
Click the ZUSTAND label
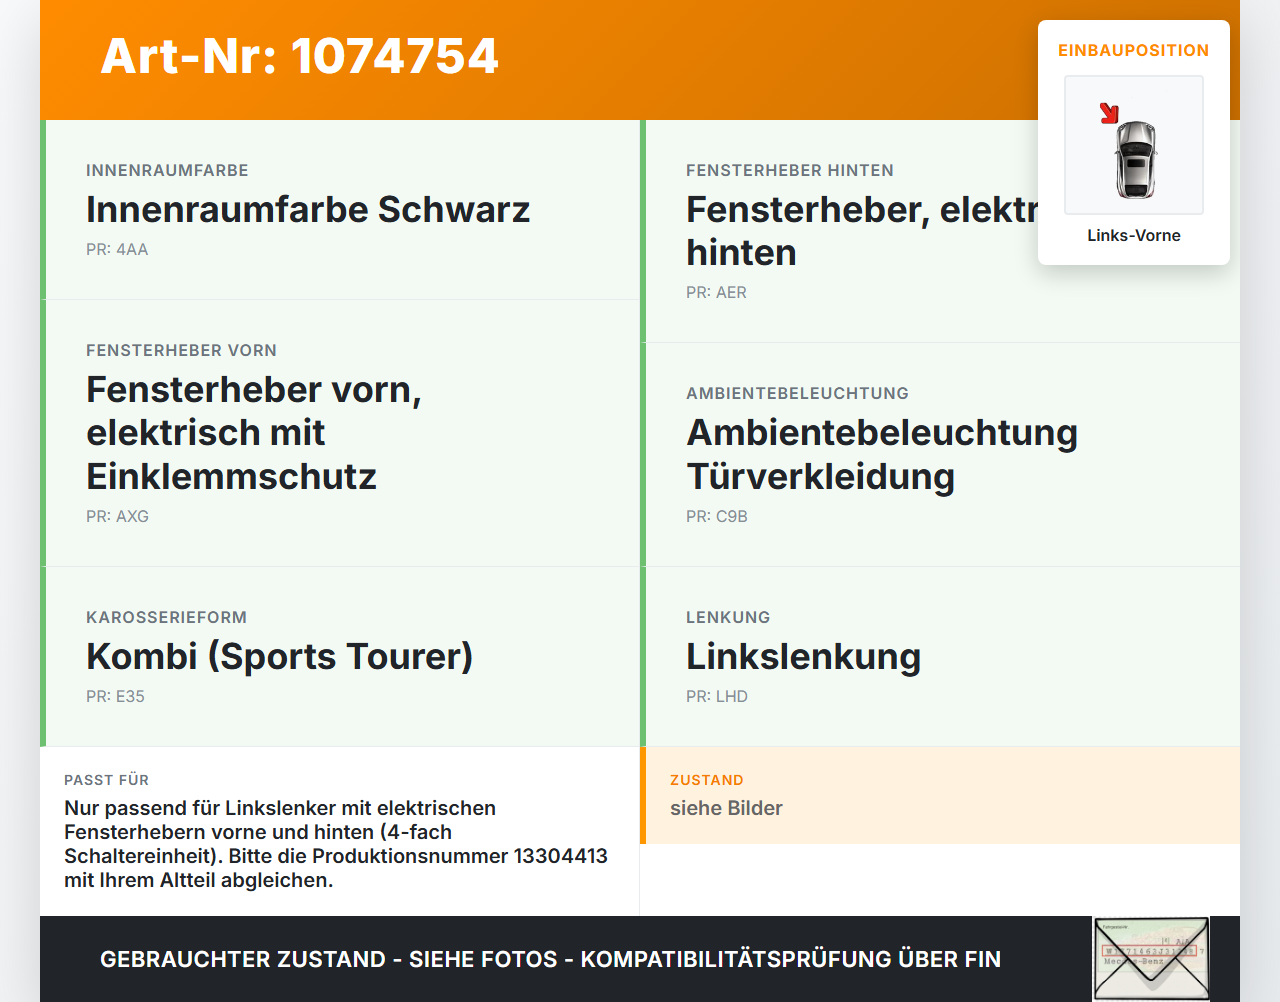(x=706, y=780)
